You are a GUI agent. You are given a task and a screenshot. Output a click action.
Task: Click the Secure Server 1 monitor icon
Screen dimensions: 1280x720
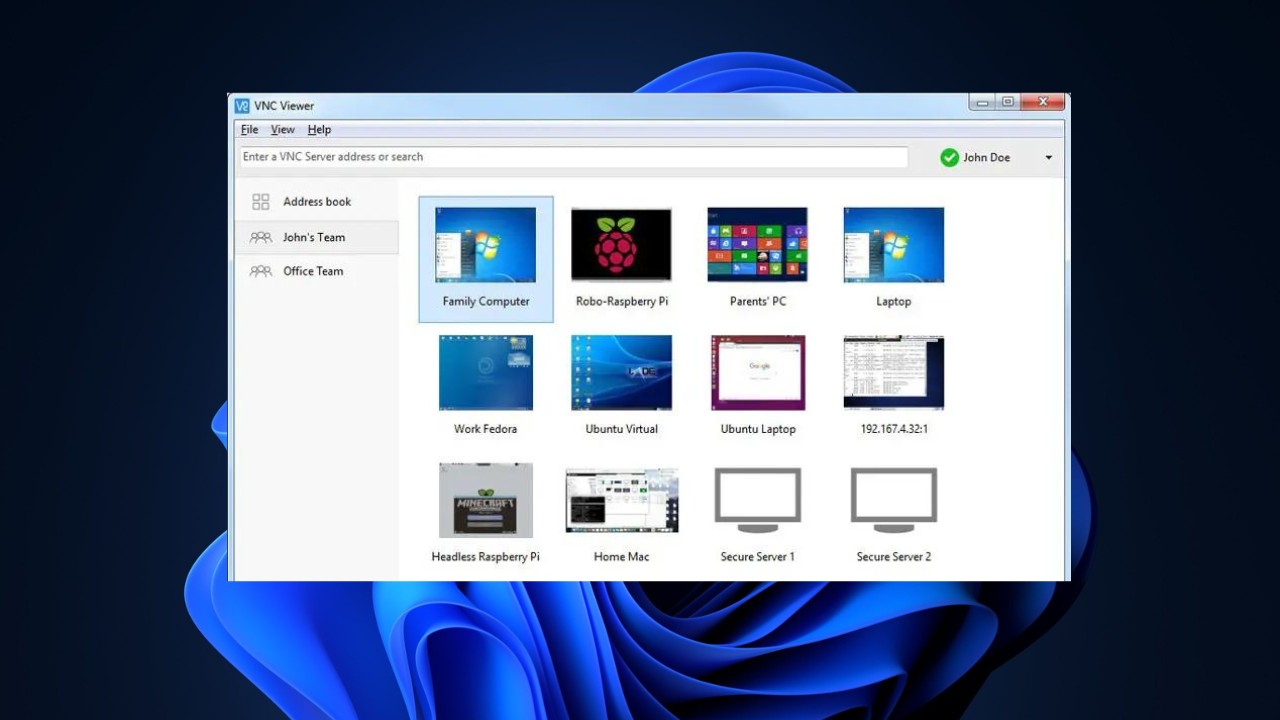pyautogui.click(x=757, y=500)
